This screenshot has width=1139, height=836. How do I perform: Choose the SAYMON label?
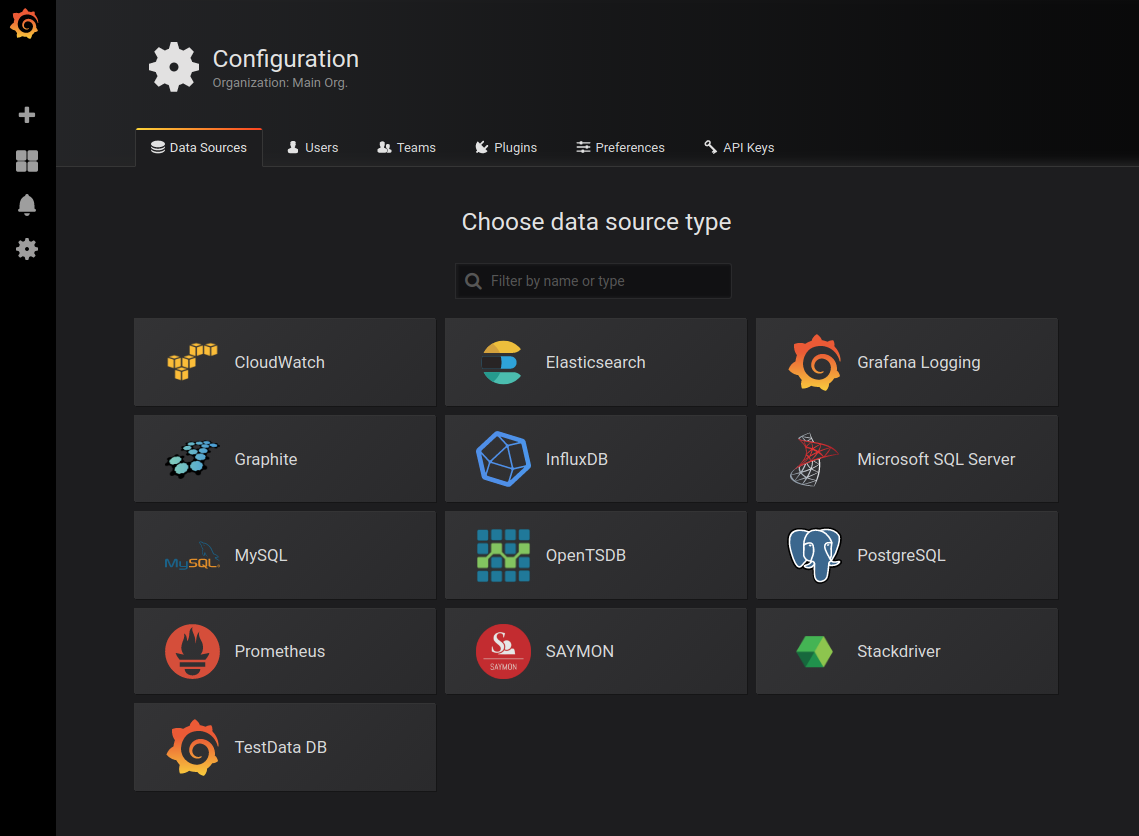(580, 652)
